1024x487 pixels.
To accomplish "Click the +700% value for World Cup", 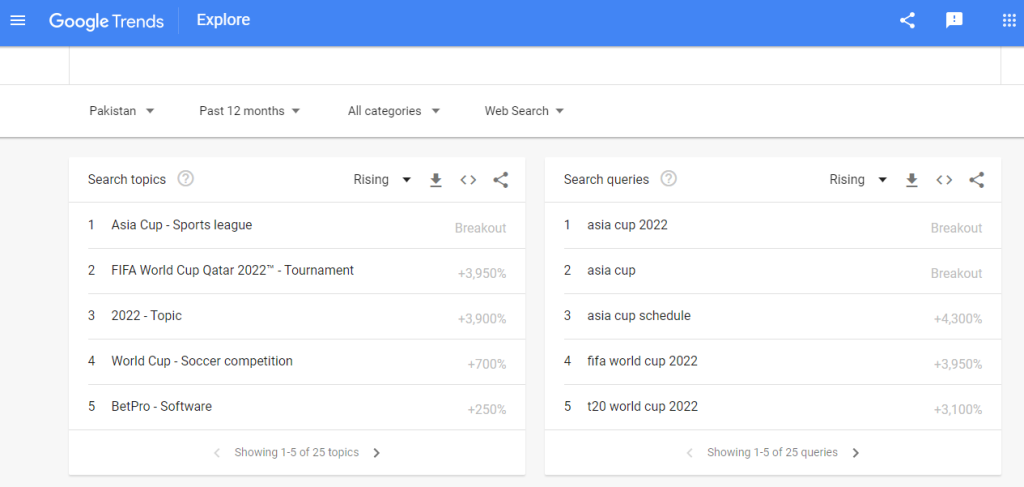I will click(487, 364).
